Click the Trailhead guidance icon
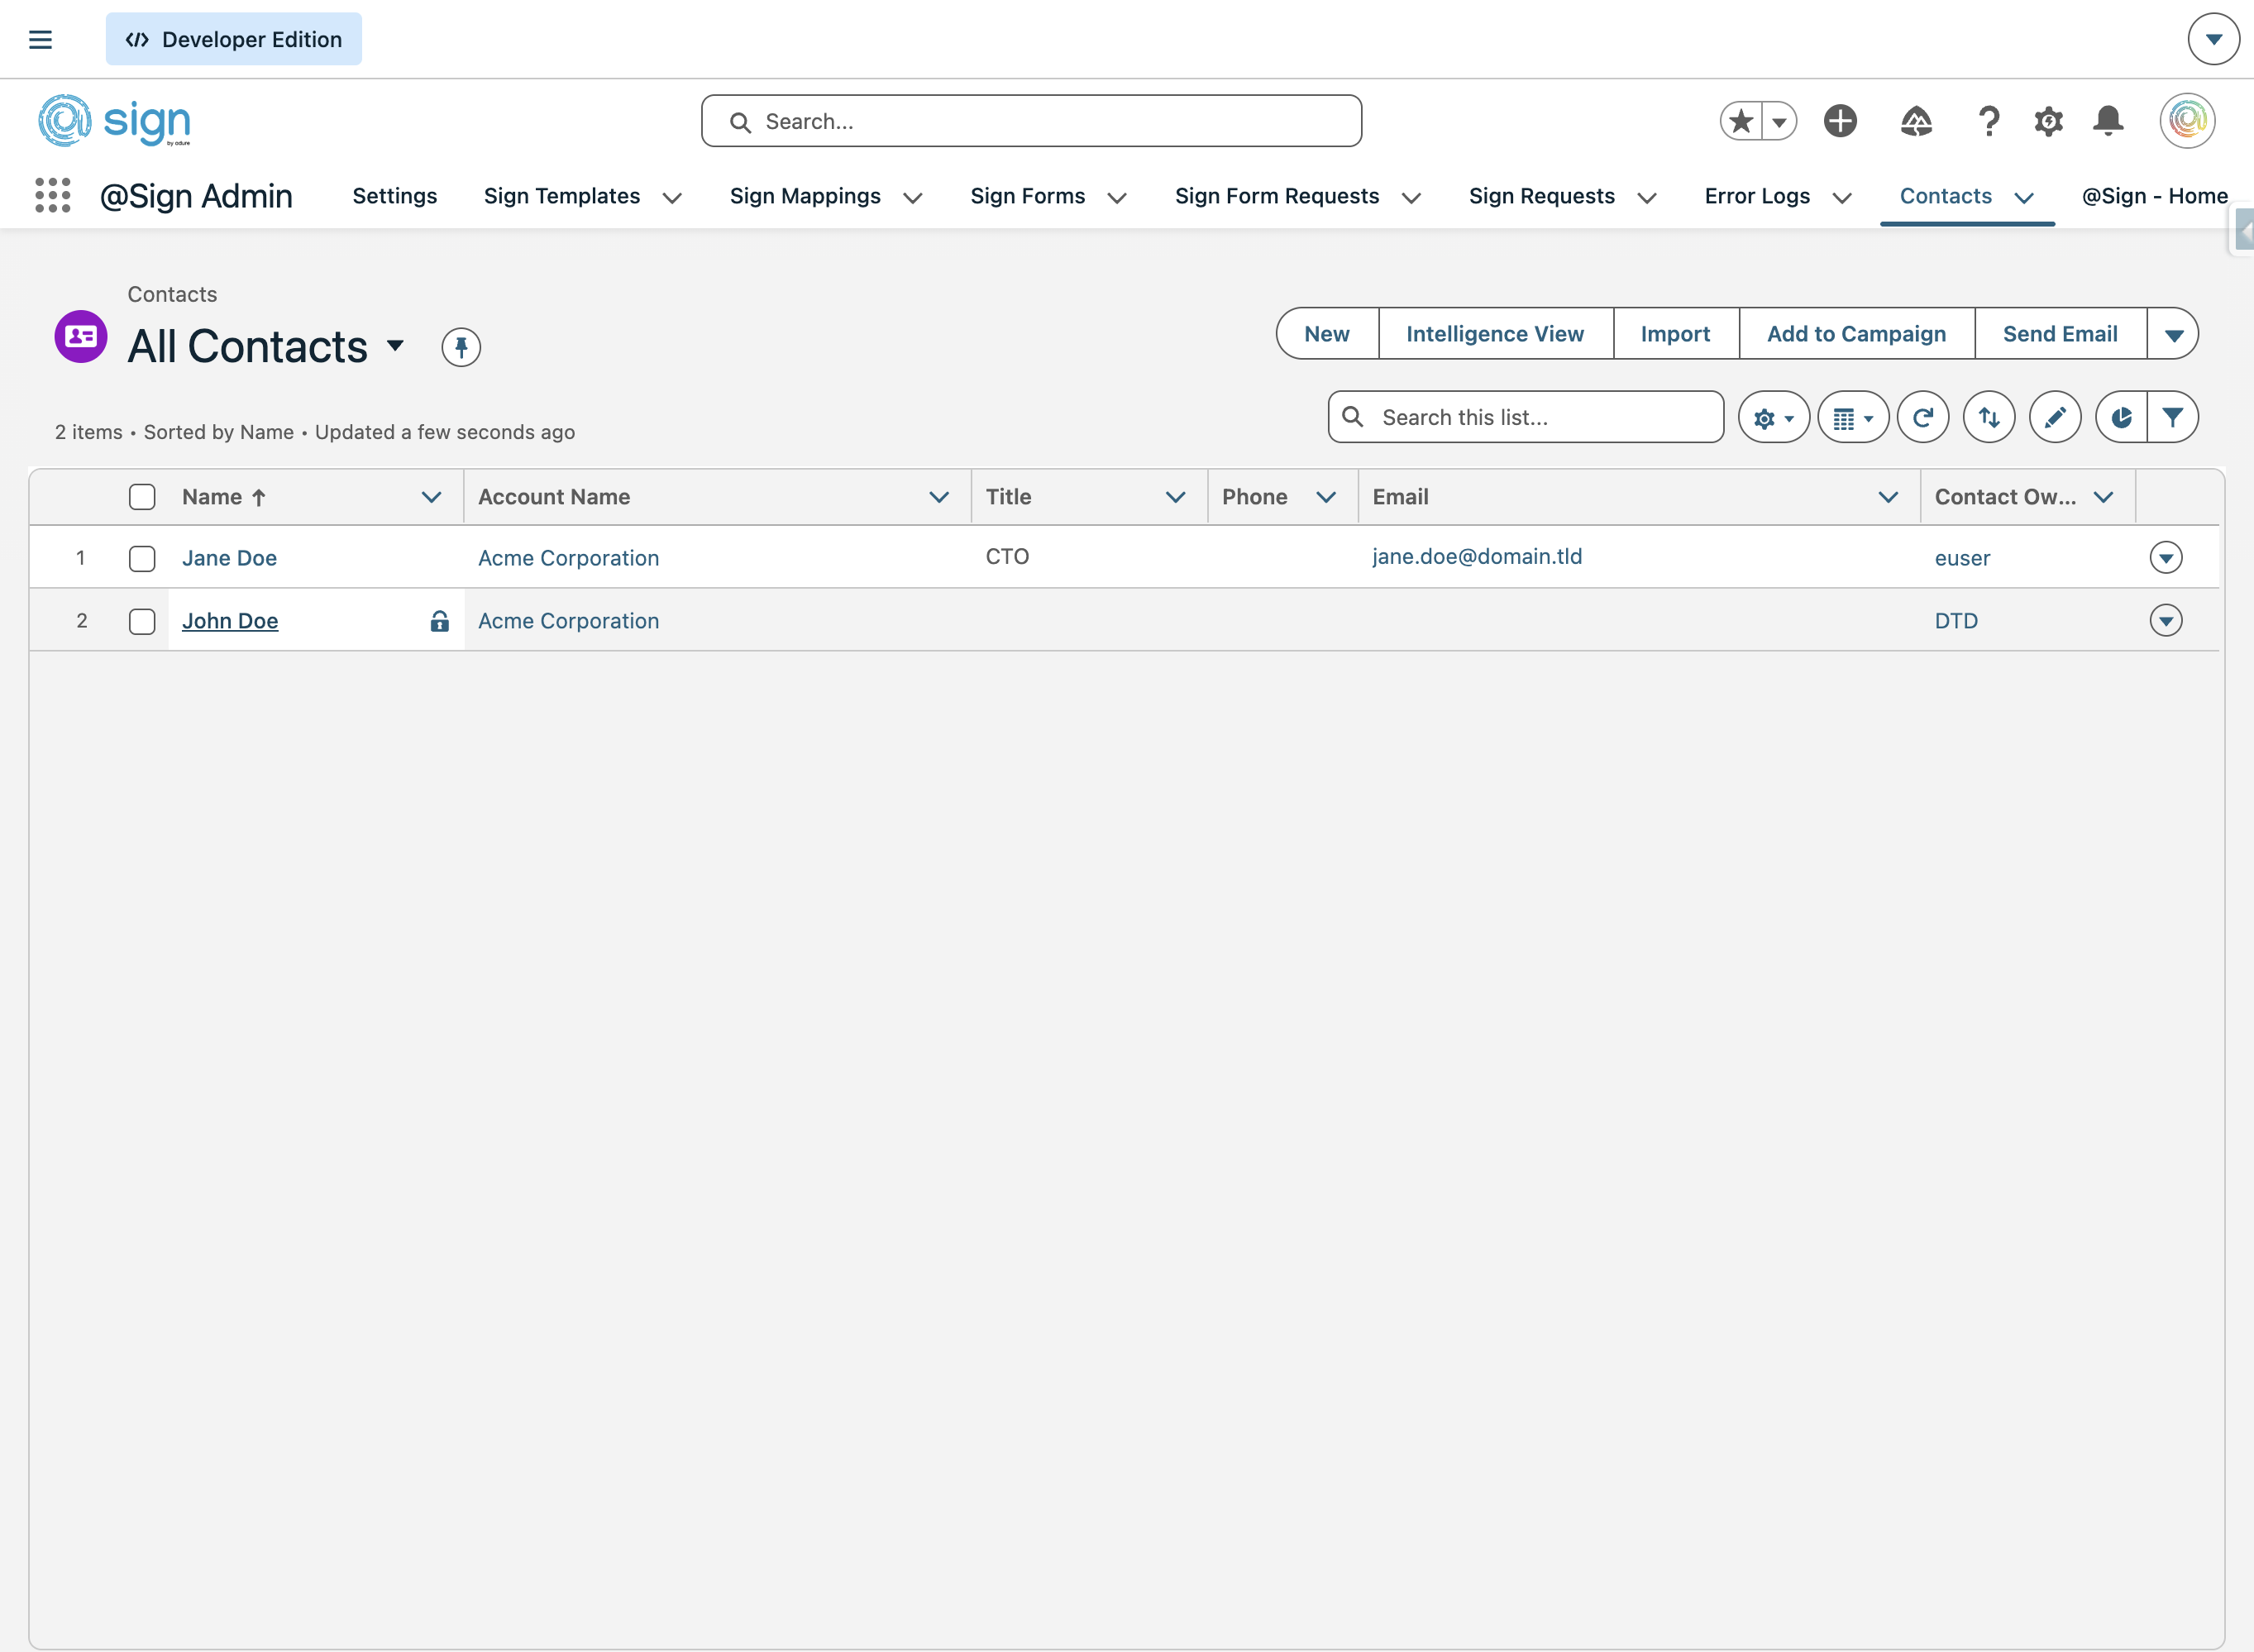Viewport: 2254px width, 1652px height. pyautogui.click(x=1915, y=121)
